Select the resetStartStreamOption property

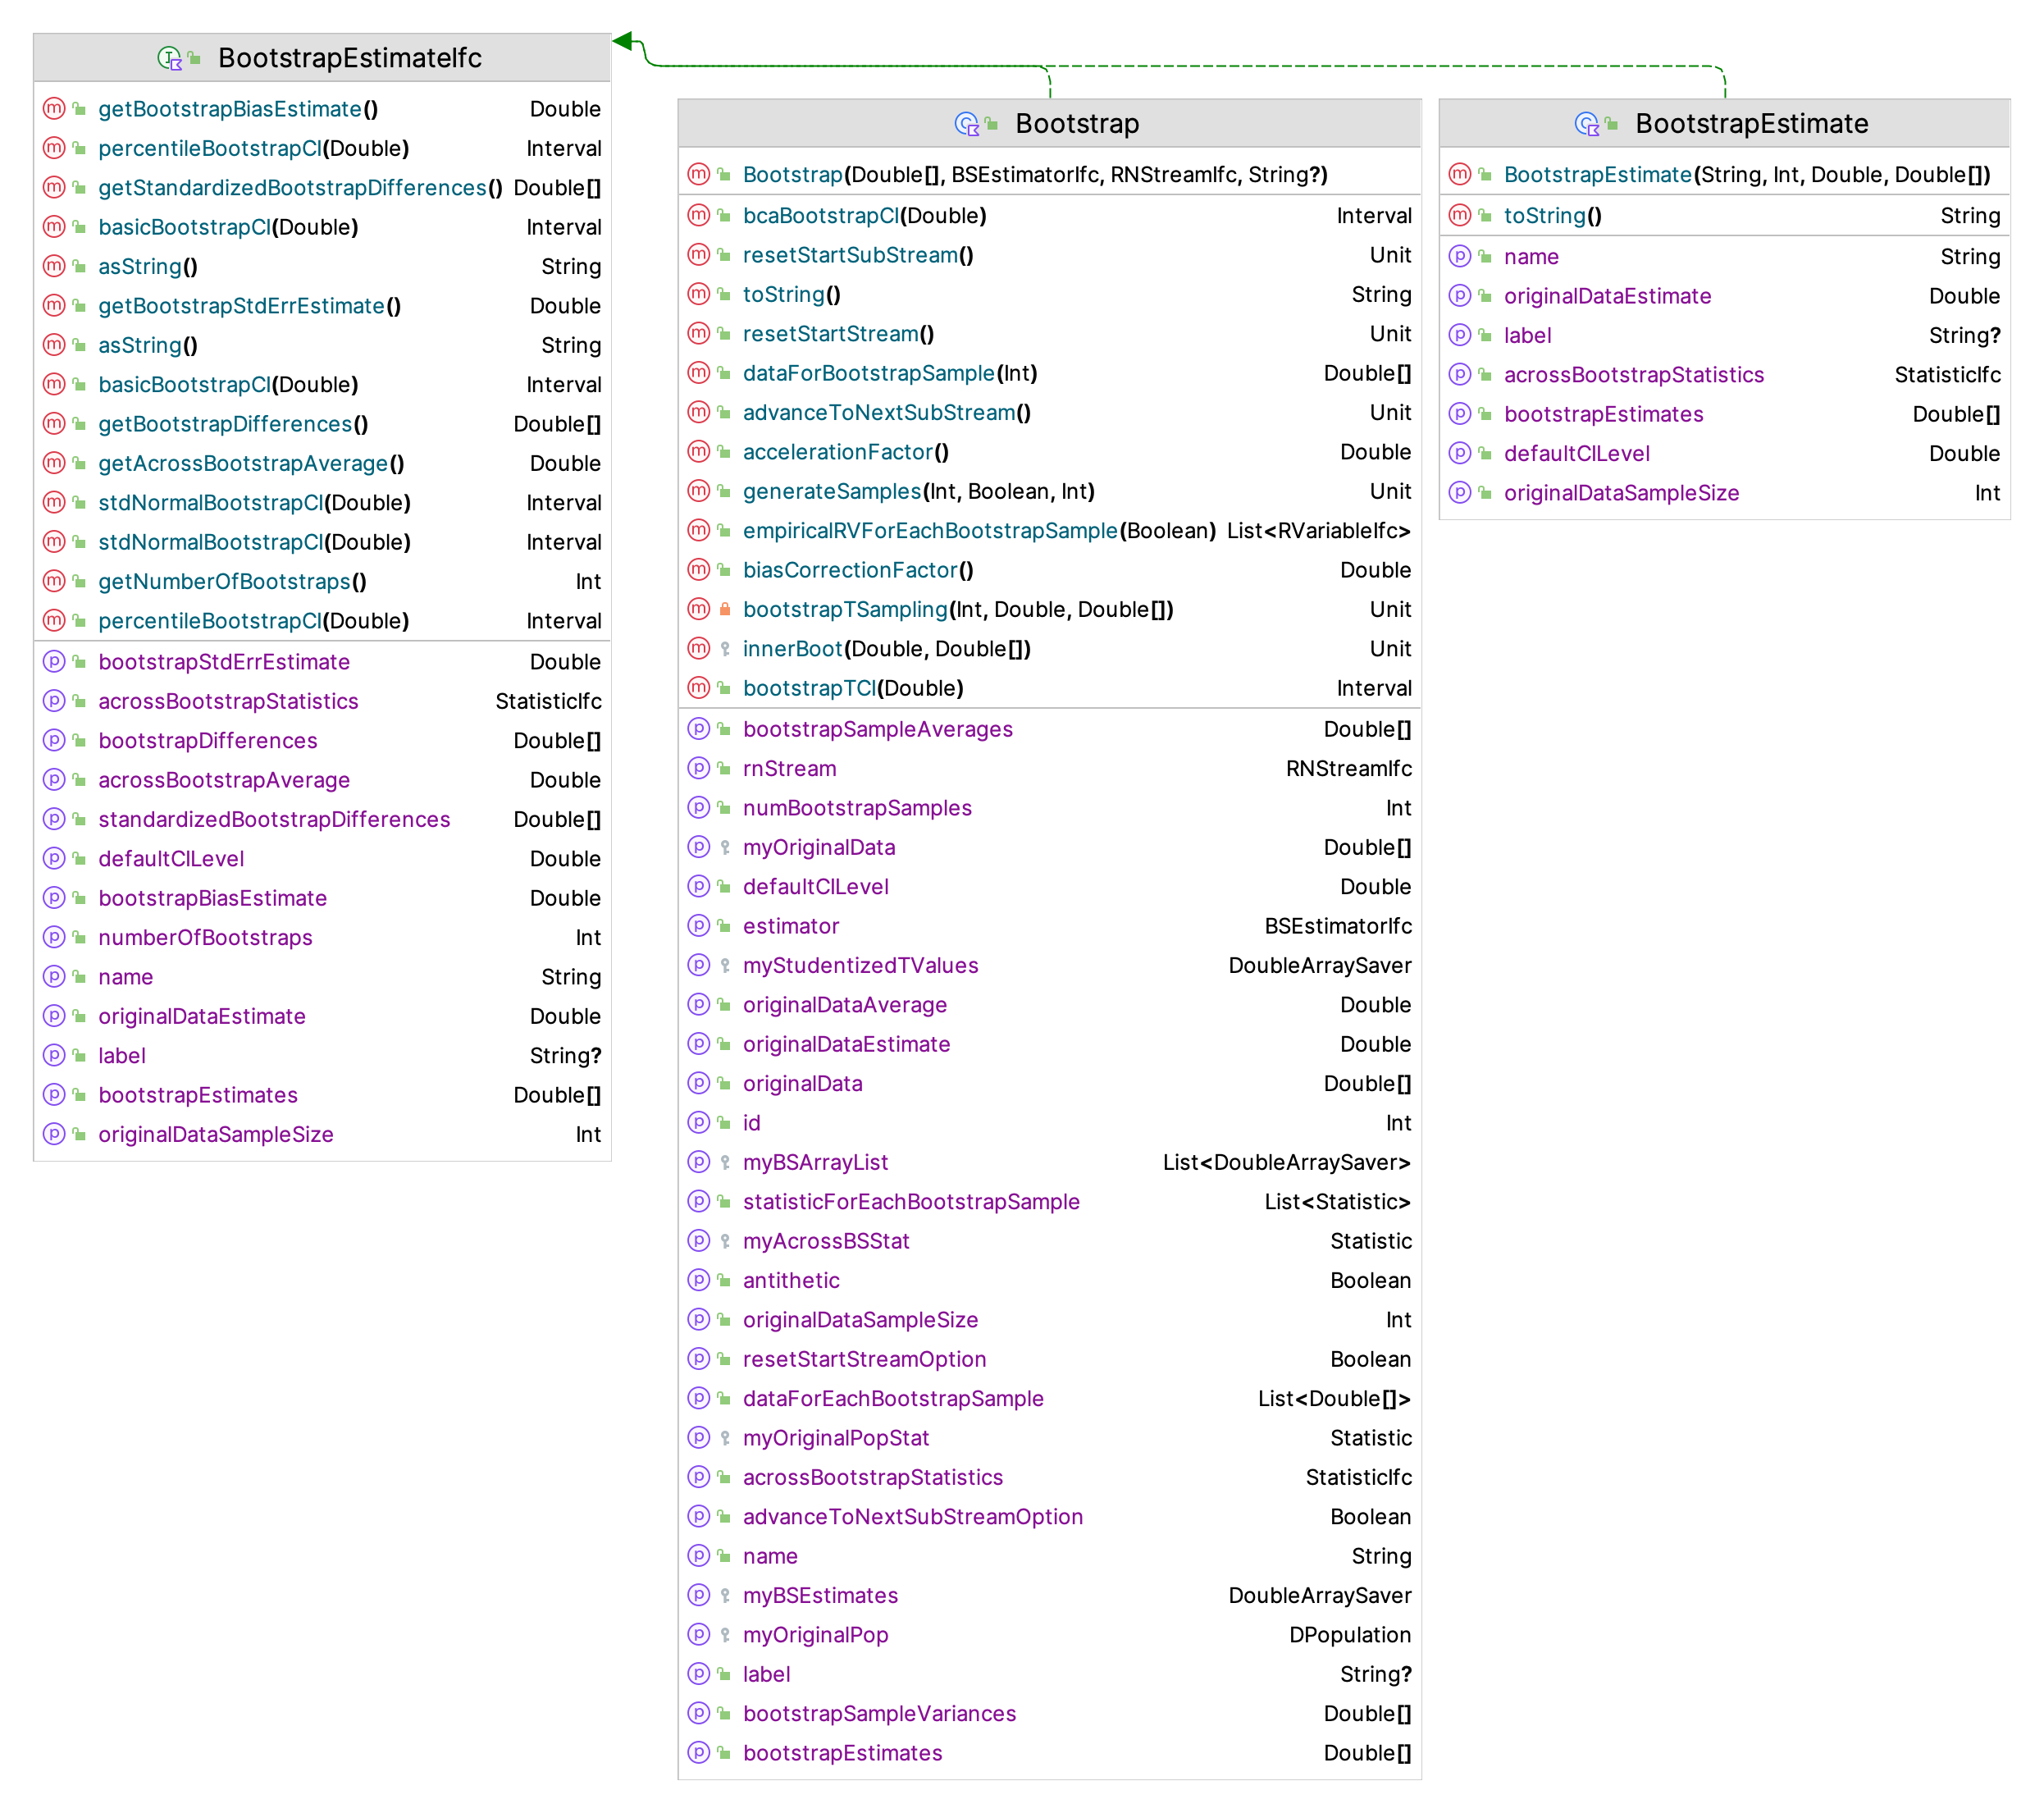pyautogui.click(x=864, y=1359)
